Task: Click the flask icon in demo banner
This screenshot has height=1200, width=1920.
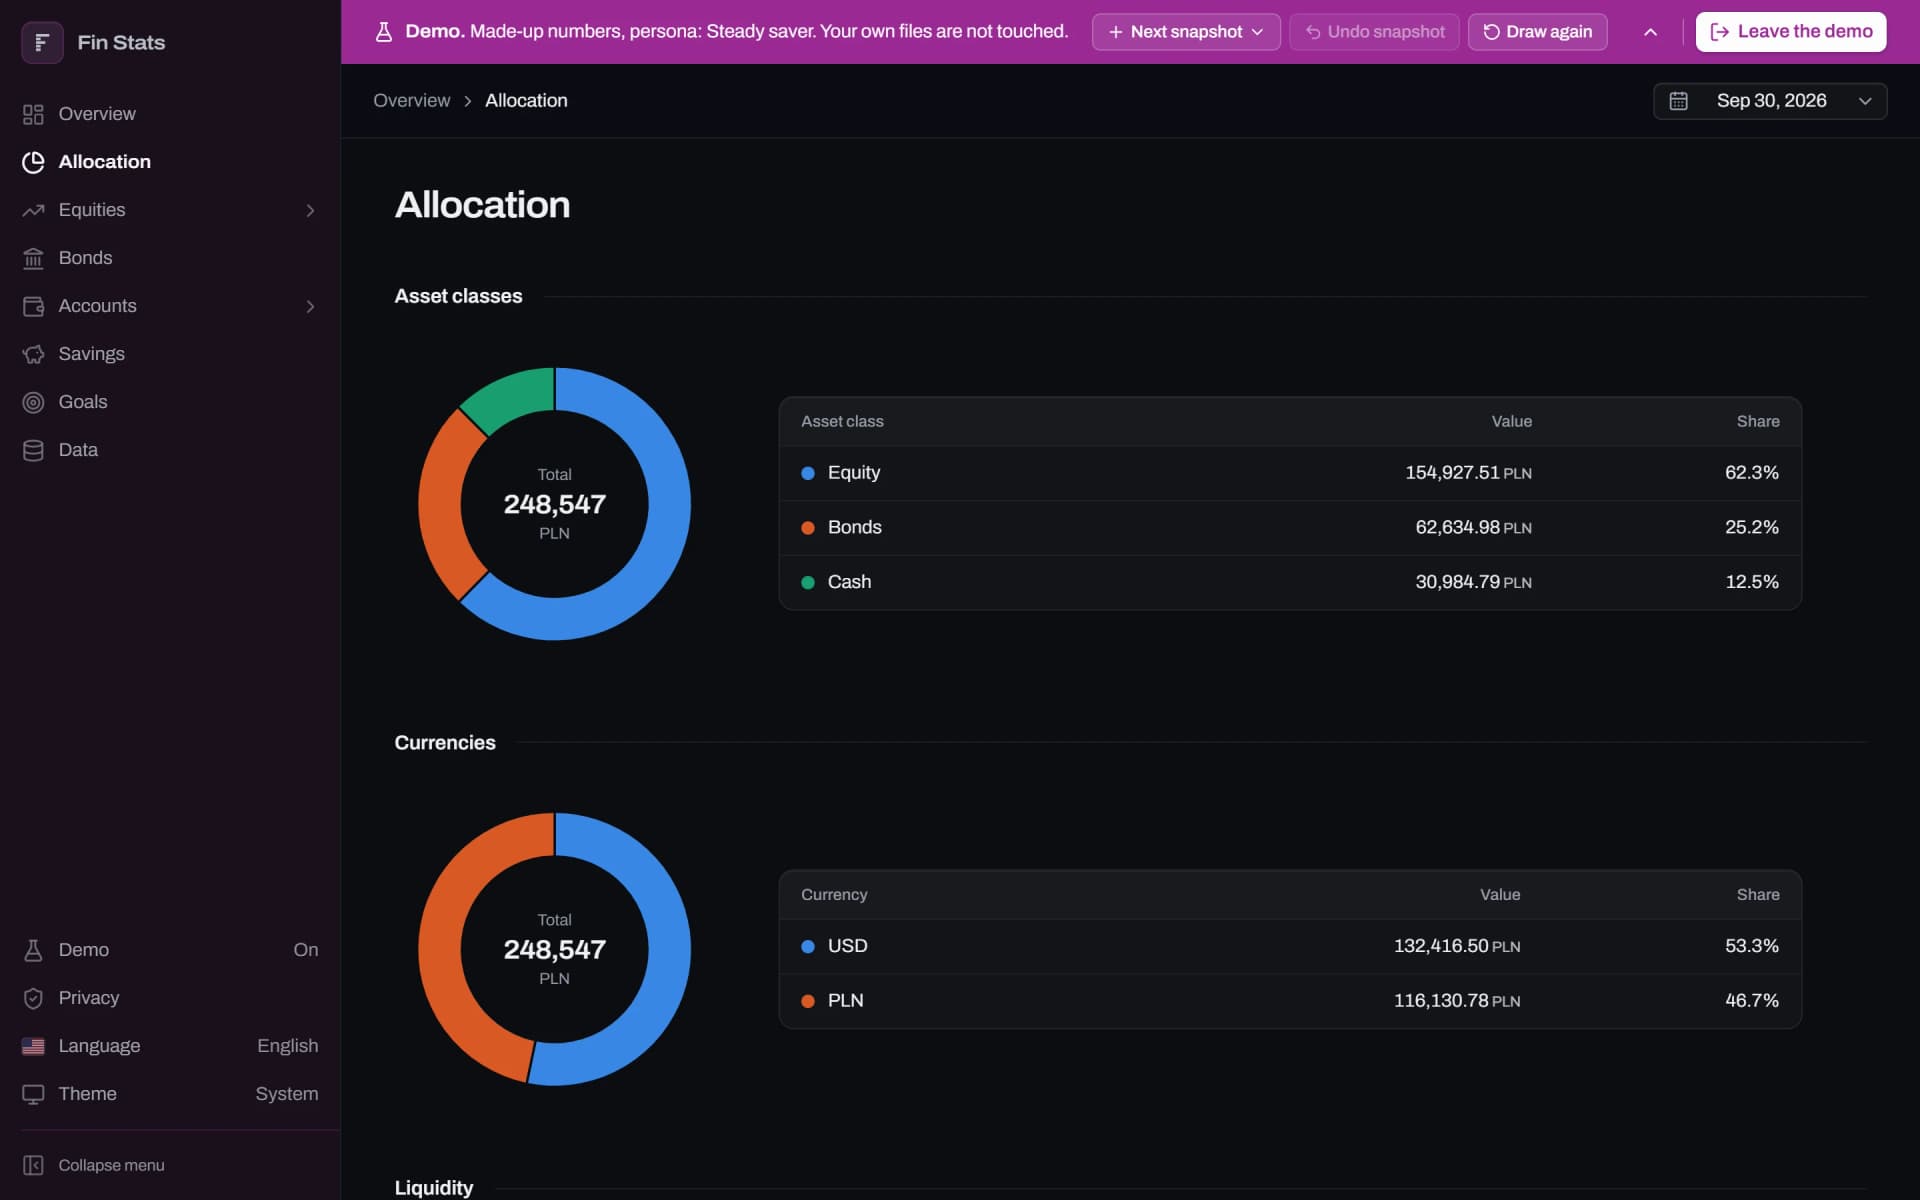Action: (x=383, y=32)
